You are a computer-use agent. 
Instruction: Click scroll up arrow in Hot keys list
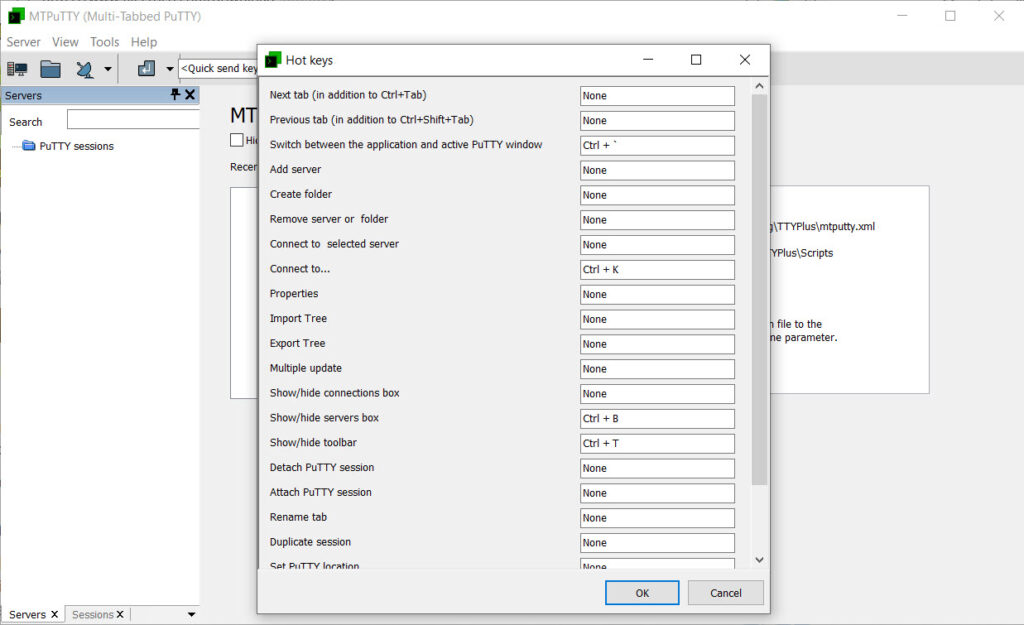(x=759, y=86)
